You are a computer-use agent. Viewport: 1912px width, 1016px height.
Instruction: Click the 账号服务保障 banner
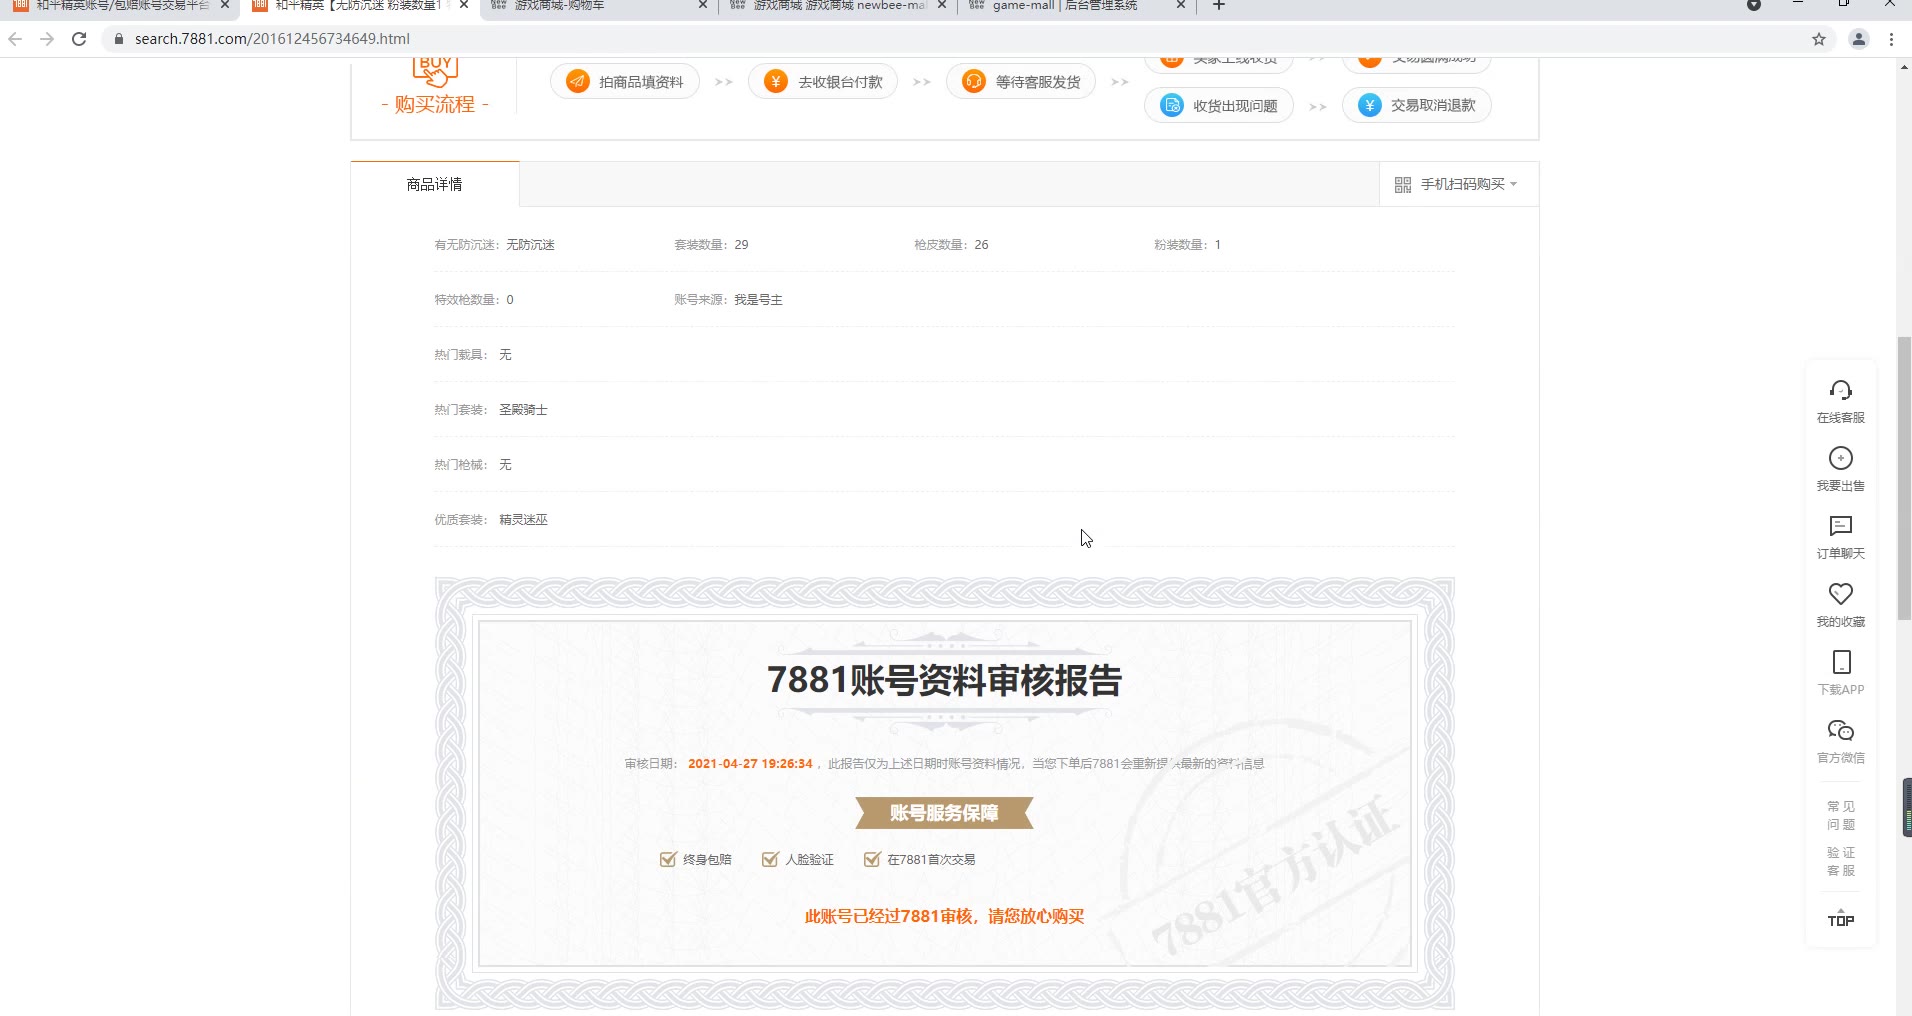coord(944,813)
